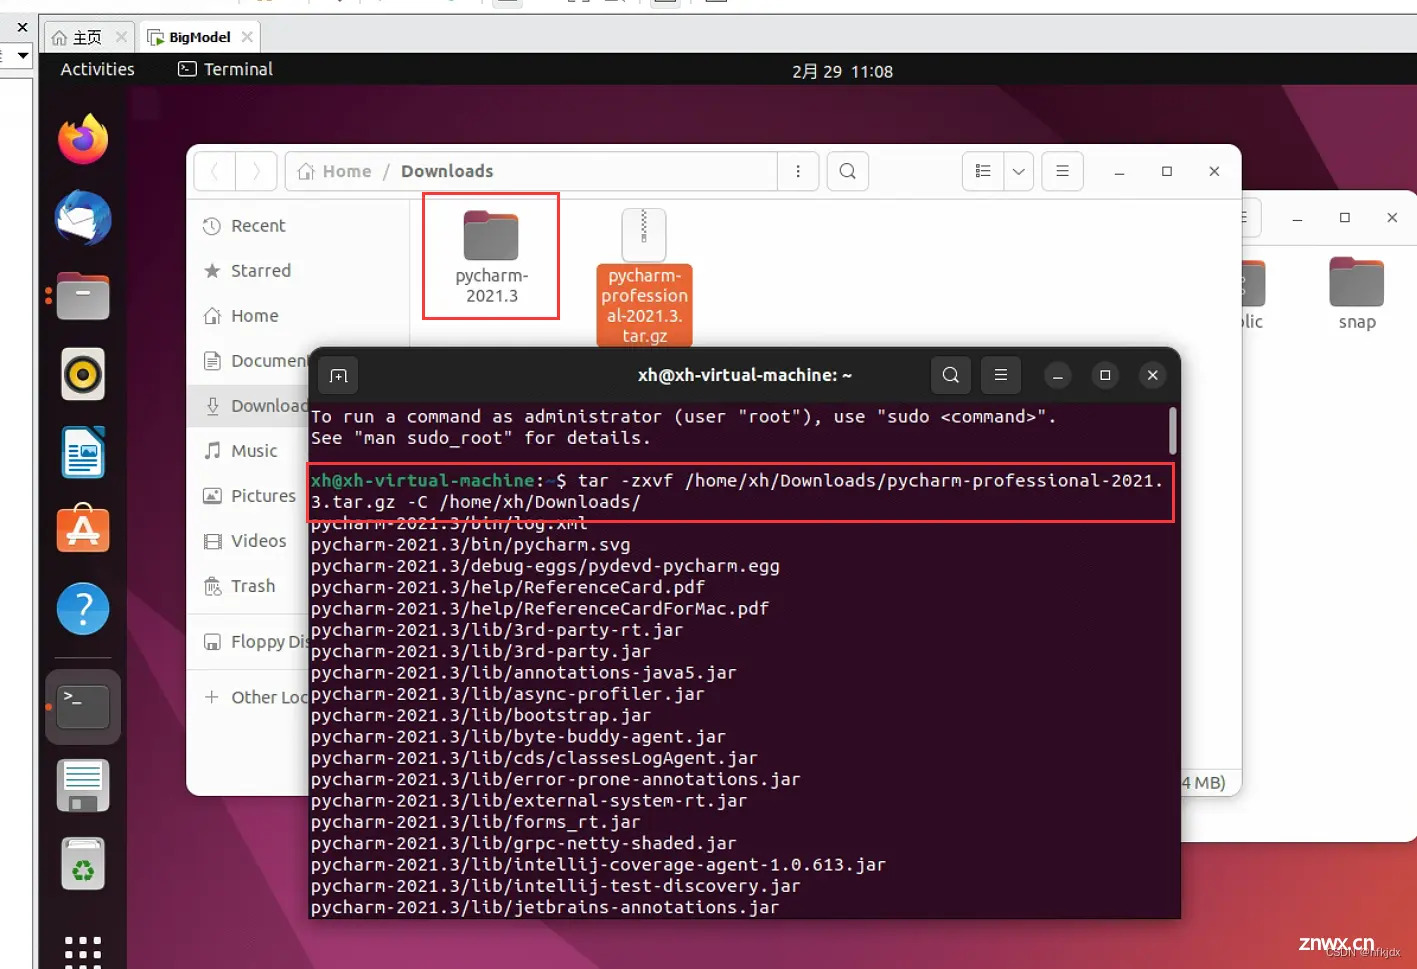1417x969 pixels.
Task: Show Applications grid button
Action: click(x=83, y=951)
